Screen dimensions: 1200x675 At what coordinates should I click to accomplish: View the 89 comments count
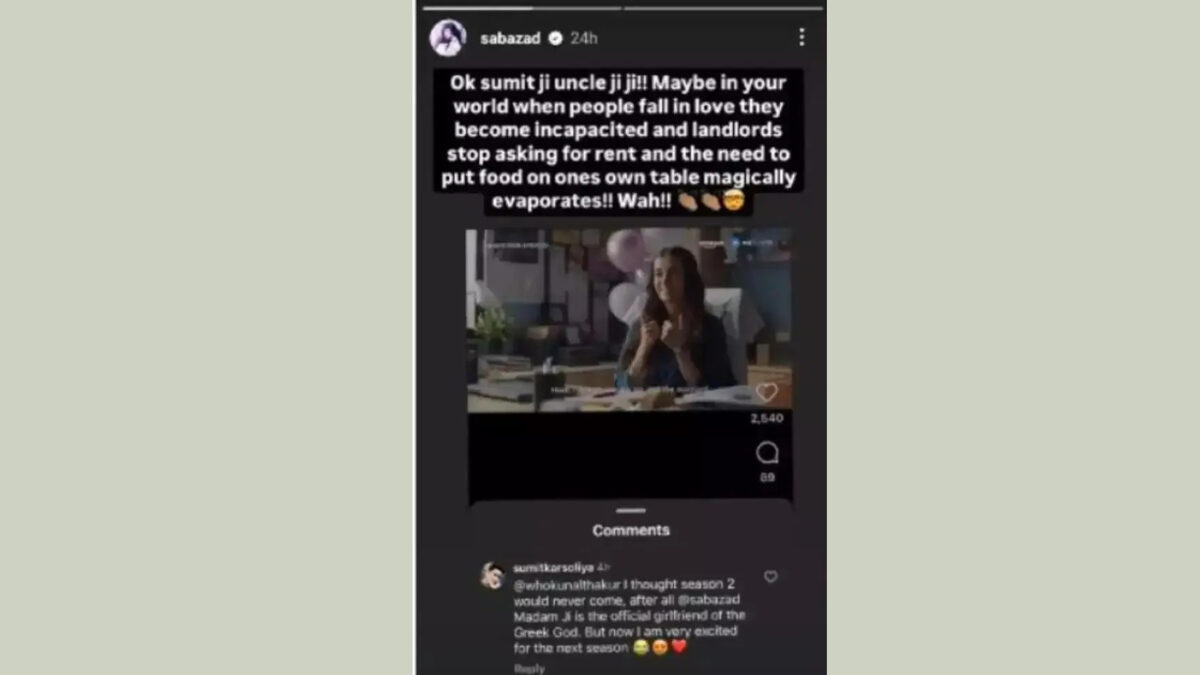click(x=767, y=477)
